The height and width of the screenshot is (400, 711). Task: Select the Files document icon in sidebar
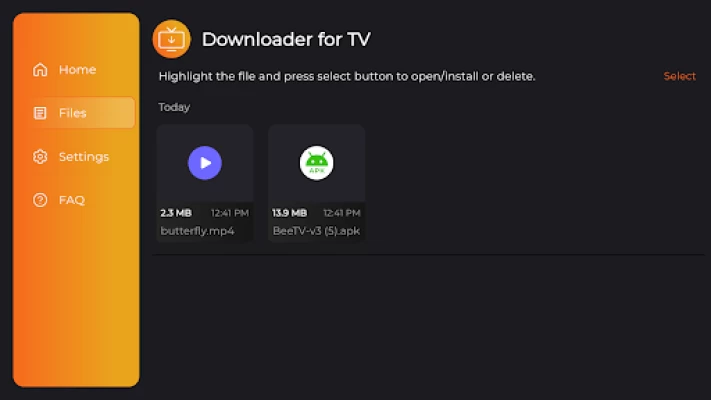click(40, 113)
